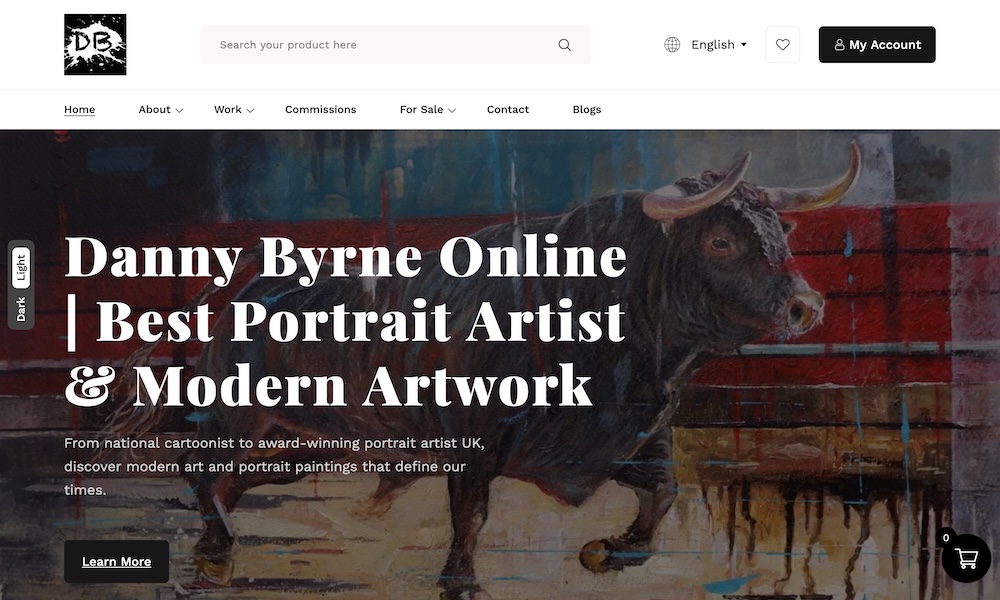
Task: Click the globe language icon
Action: 672,45
